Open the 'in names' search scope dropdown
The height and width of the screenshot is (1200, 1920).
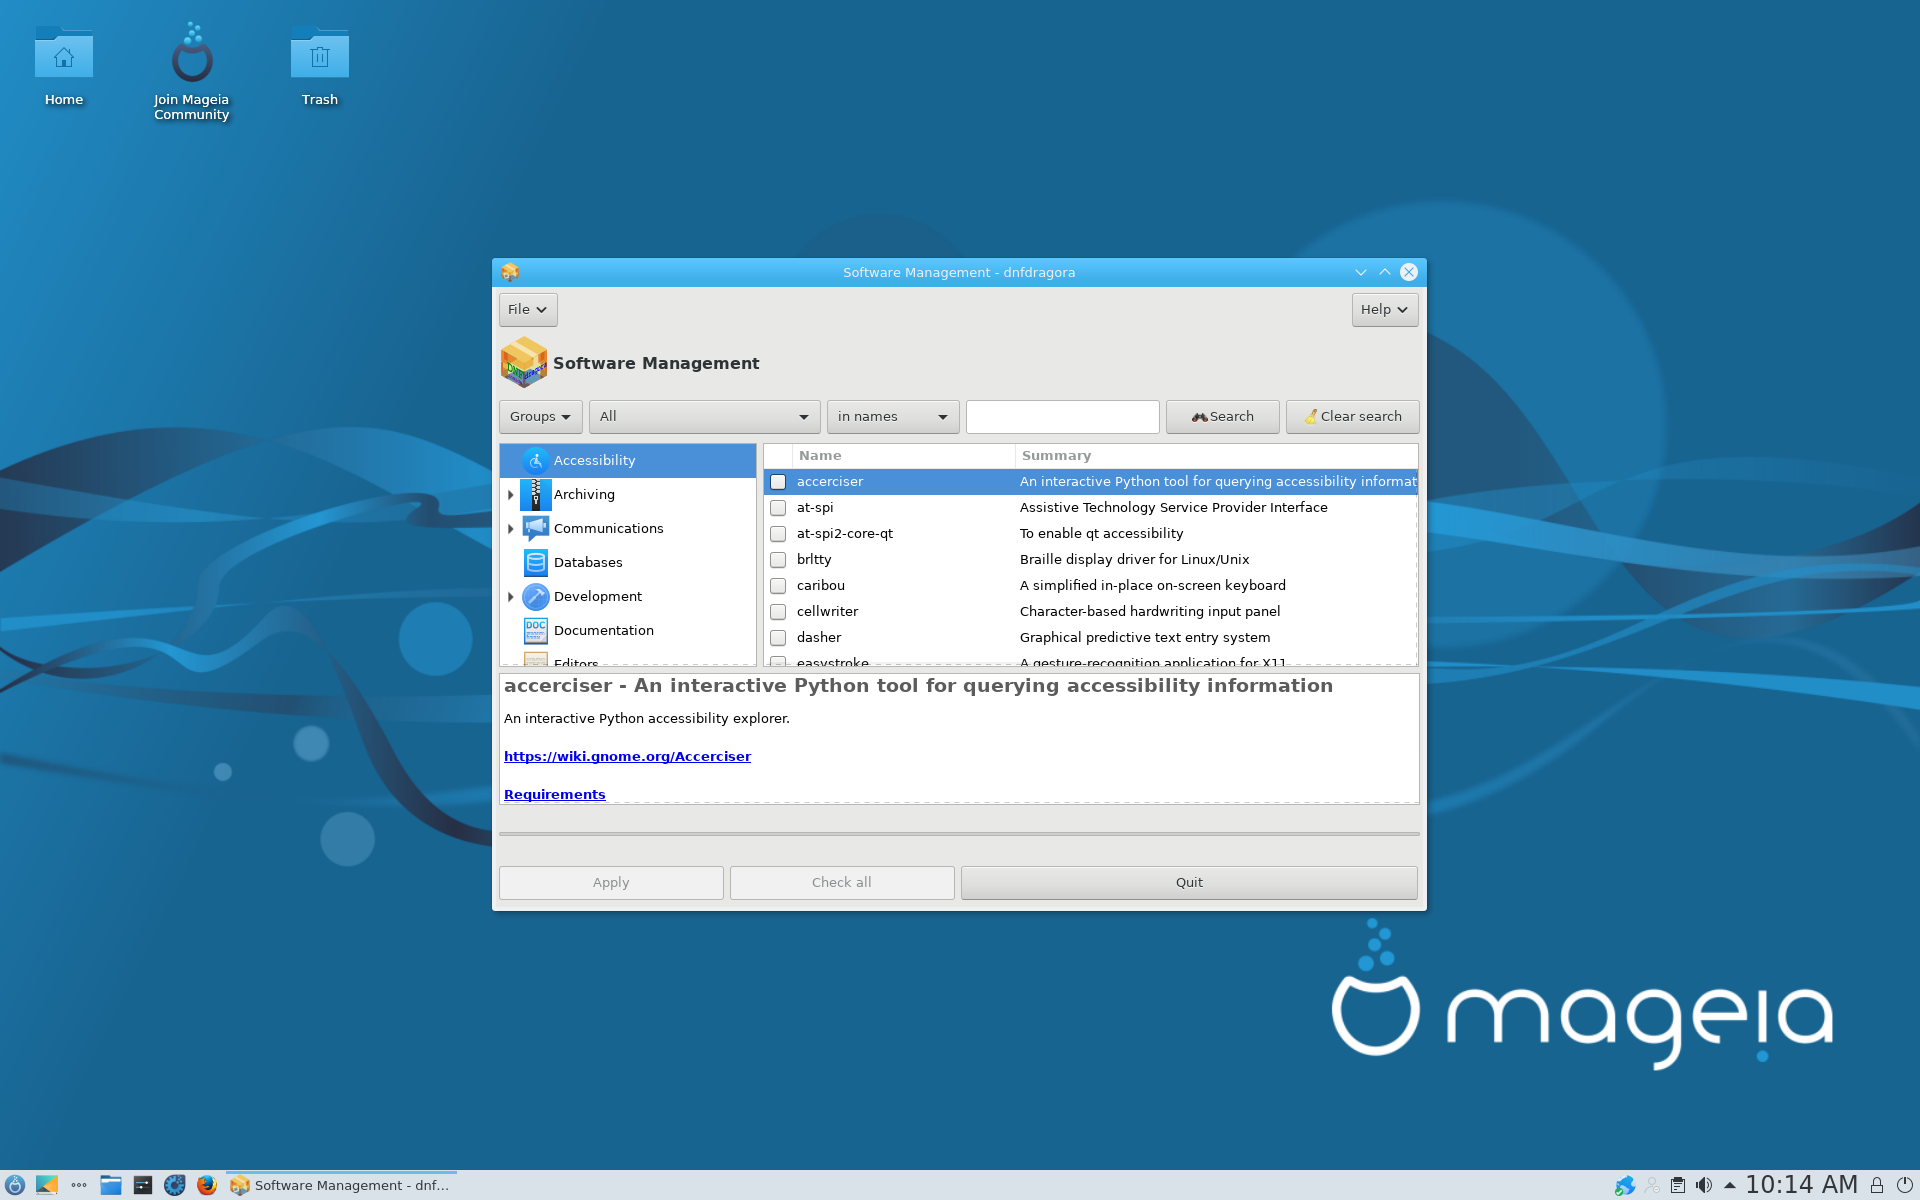(x=893, y=417)
